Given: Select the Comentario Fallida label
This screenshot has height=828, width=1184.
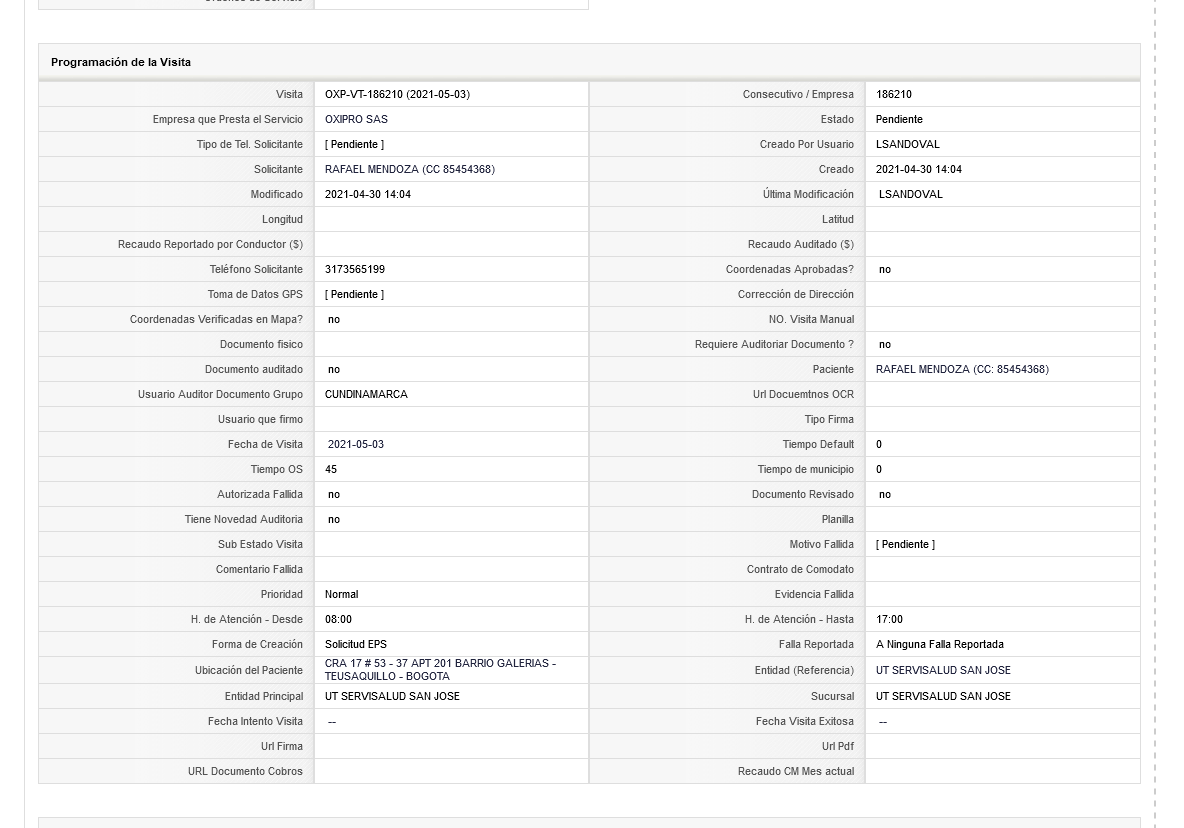Looking at the screenshot, I should point(259,569).
